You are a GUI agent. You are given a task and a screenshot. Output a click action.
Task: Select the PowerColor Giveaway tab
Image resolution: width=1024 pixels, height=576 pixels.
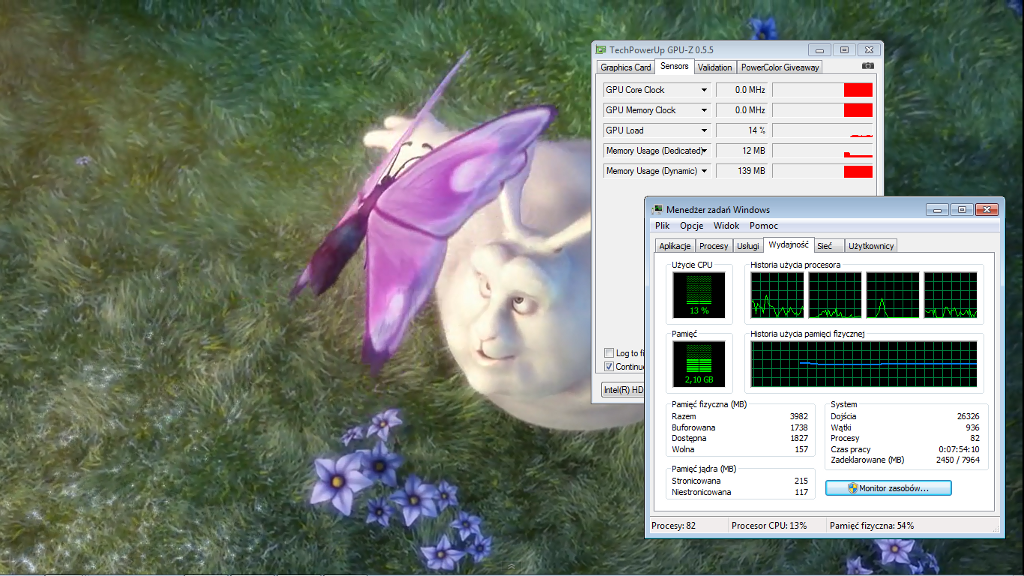coord(780,67)
